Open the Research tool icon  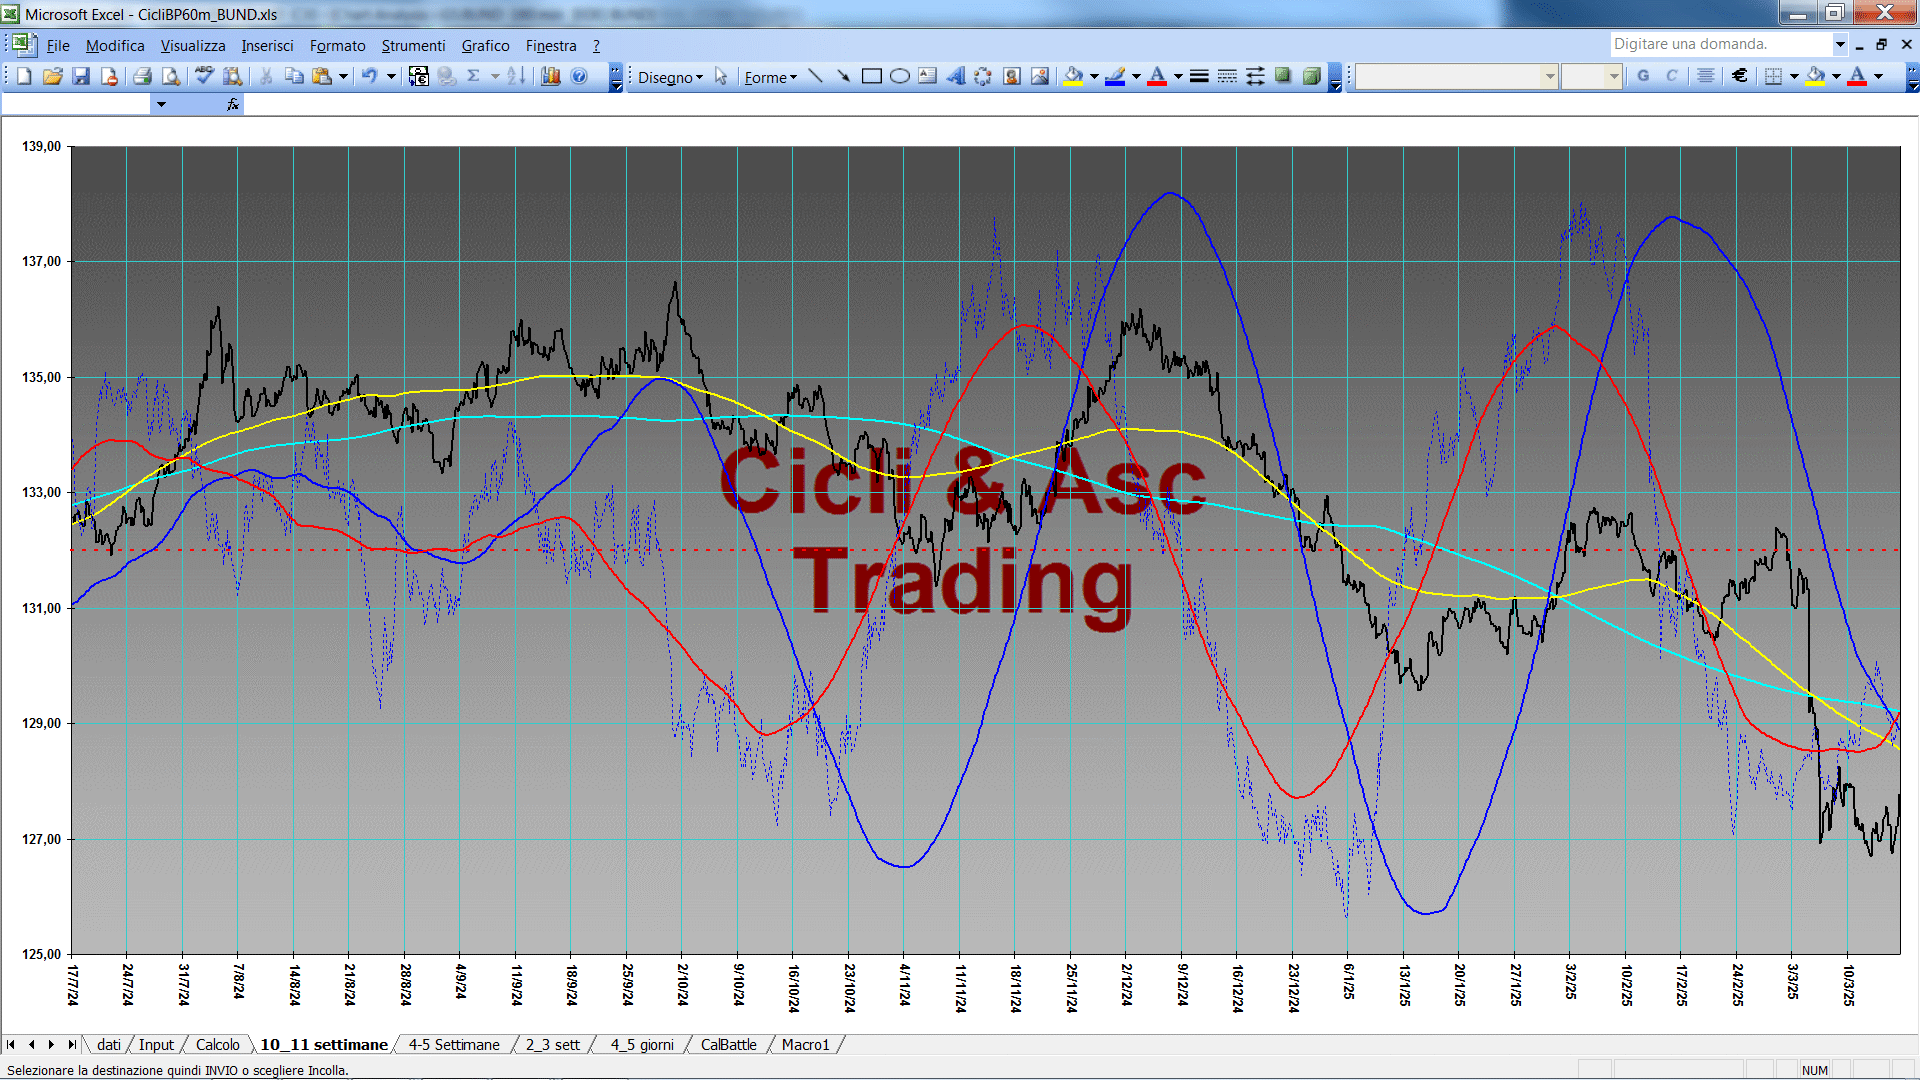[233, 76]
